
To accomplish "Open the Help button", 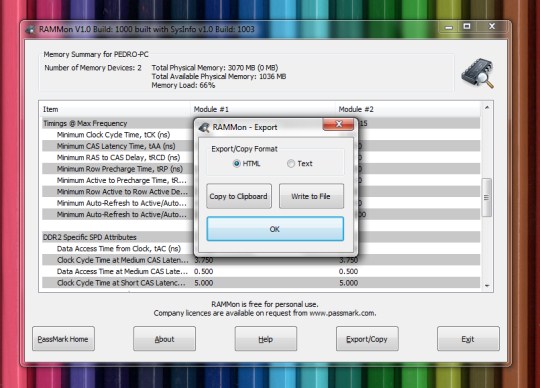I will 266,339.
